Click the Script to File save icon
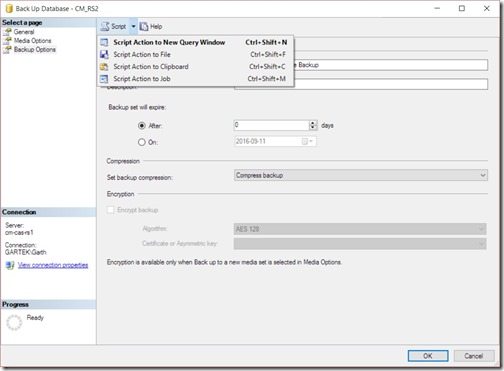504x371 pixels. click(104, 54)
